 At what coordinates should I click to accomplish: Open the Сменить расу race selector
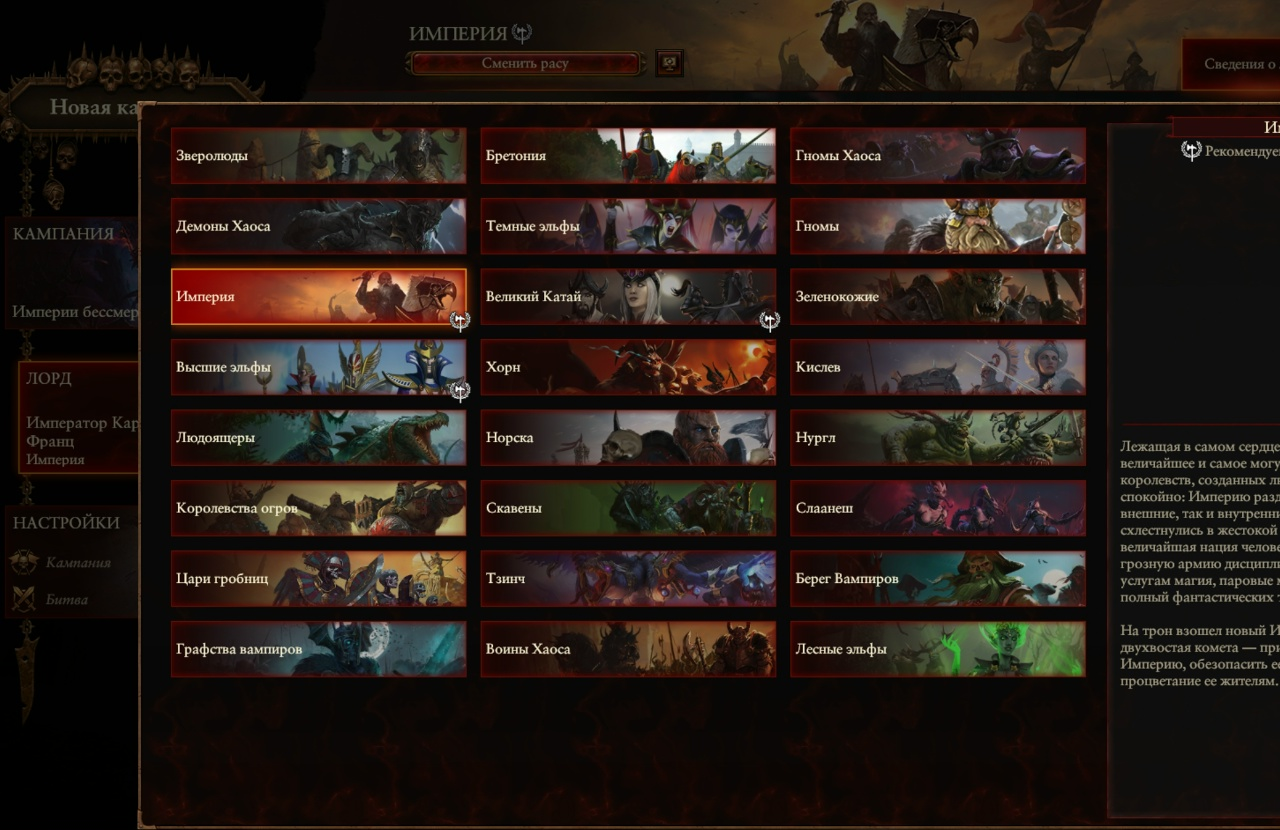pyautogui.click(x=525, y=64)
